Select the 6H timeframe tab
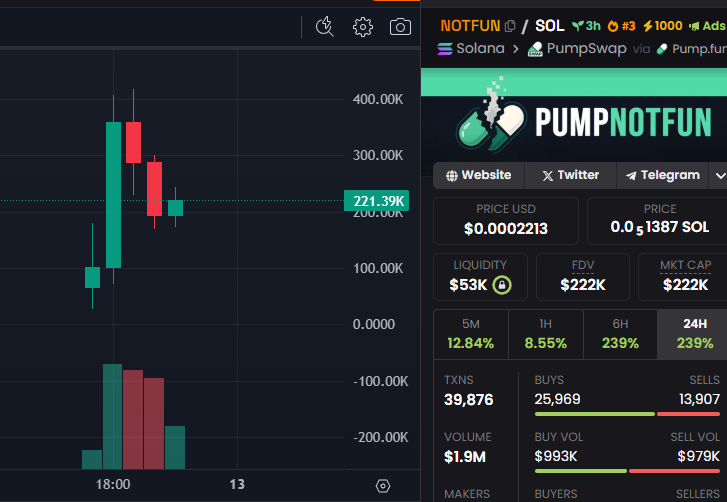Viewport: 727px width, 502px height. pyautogui.click(x=620, y=334)
